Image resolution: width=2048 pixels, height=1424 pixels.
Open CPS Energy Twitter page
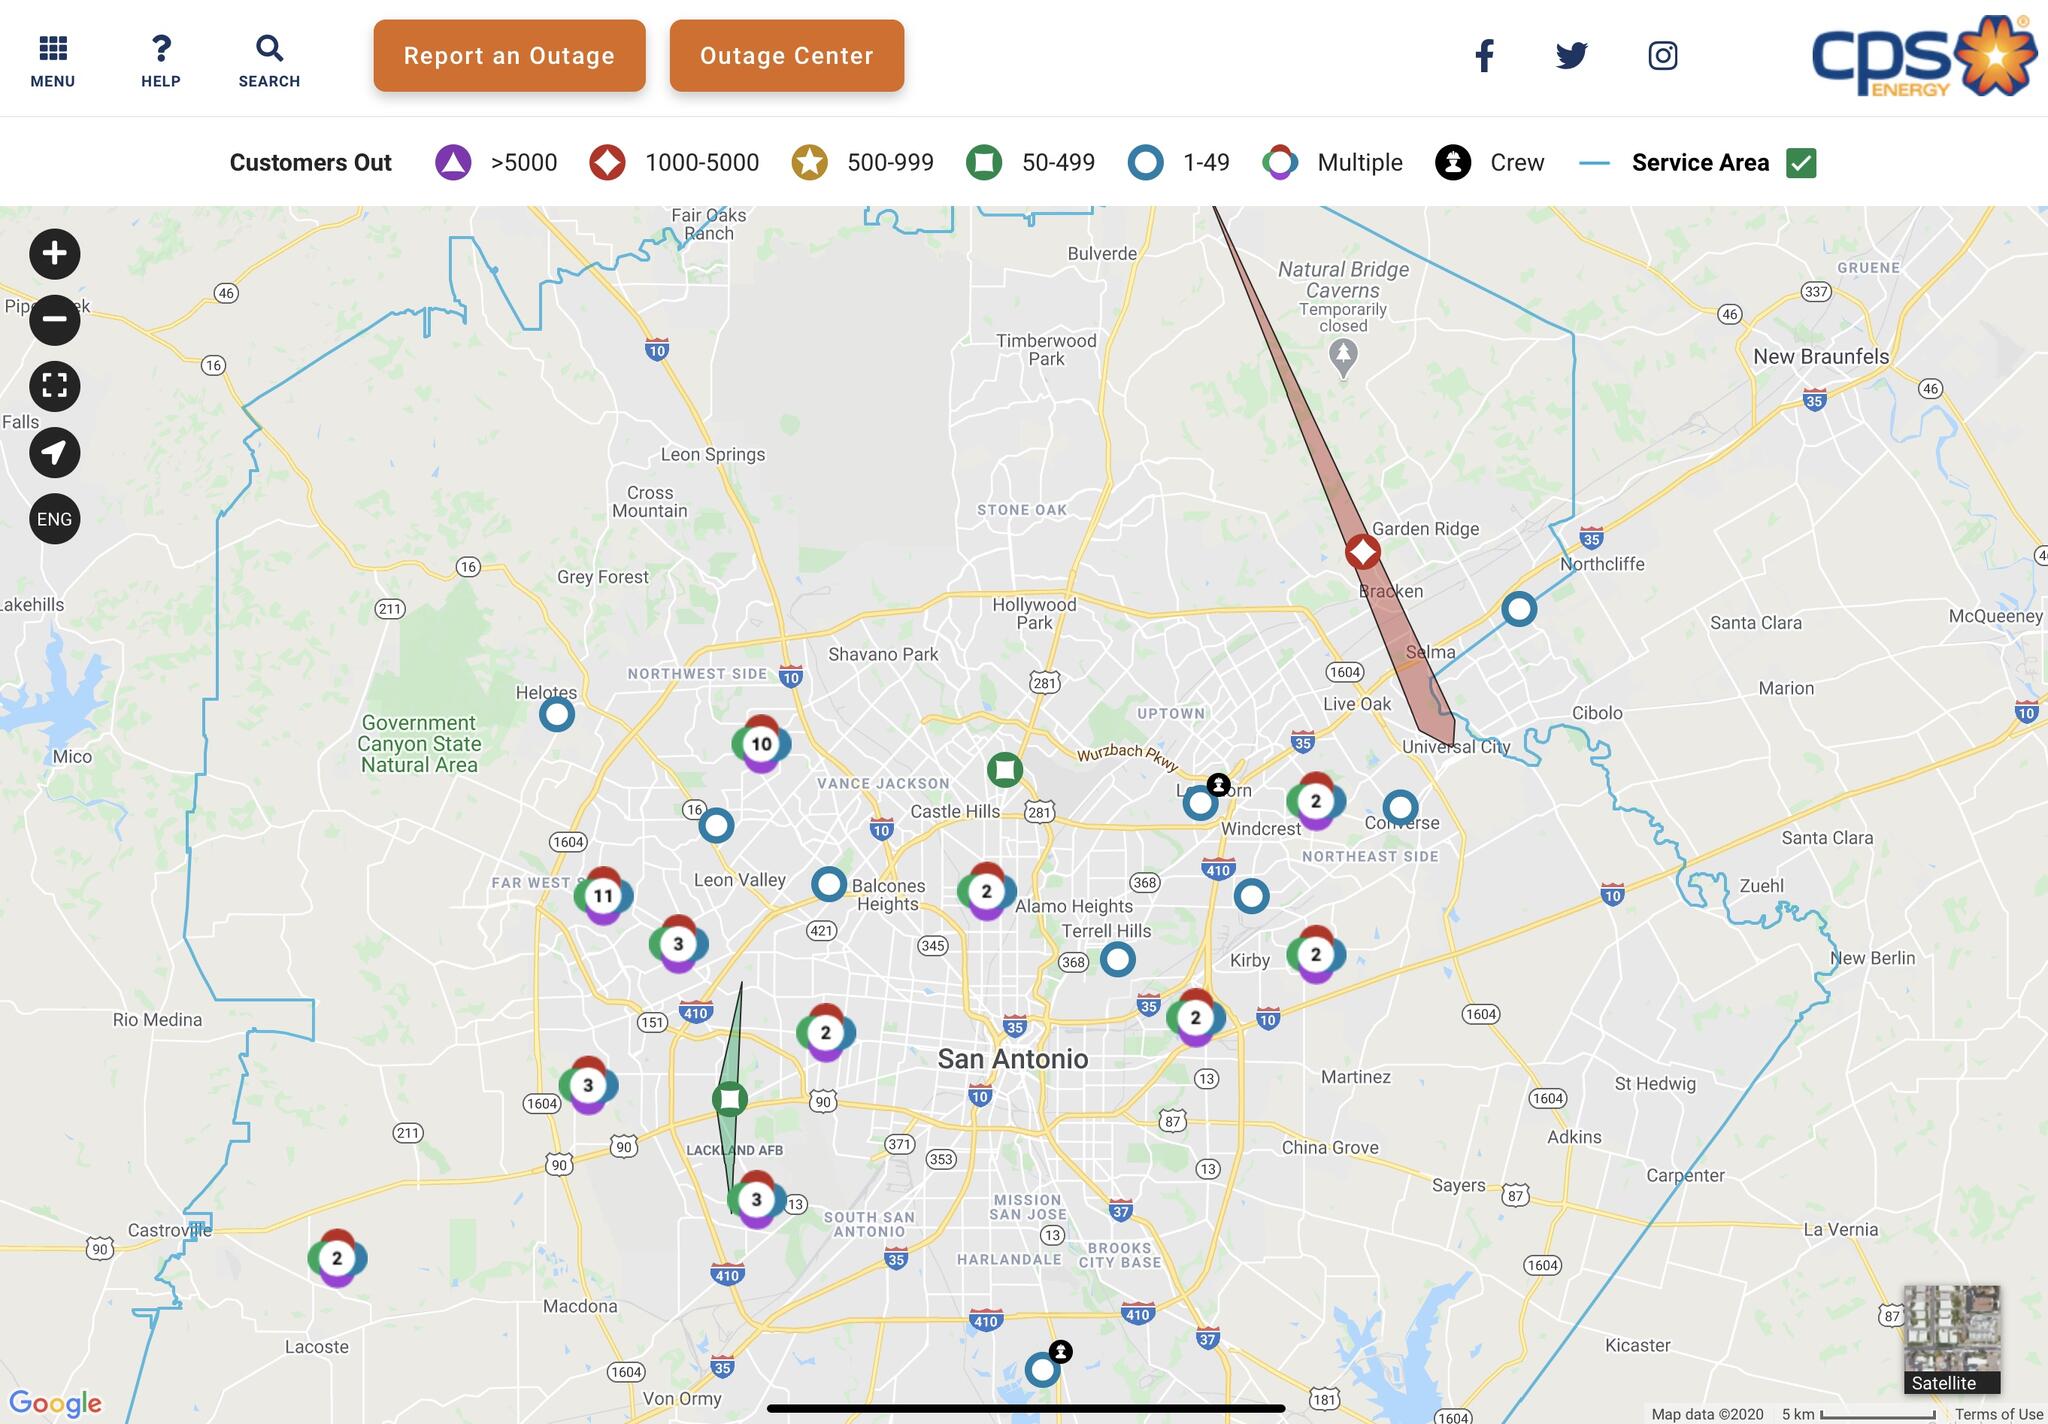click(1572, 55)
